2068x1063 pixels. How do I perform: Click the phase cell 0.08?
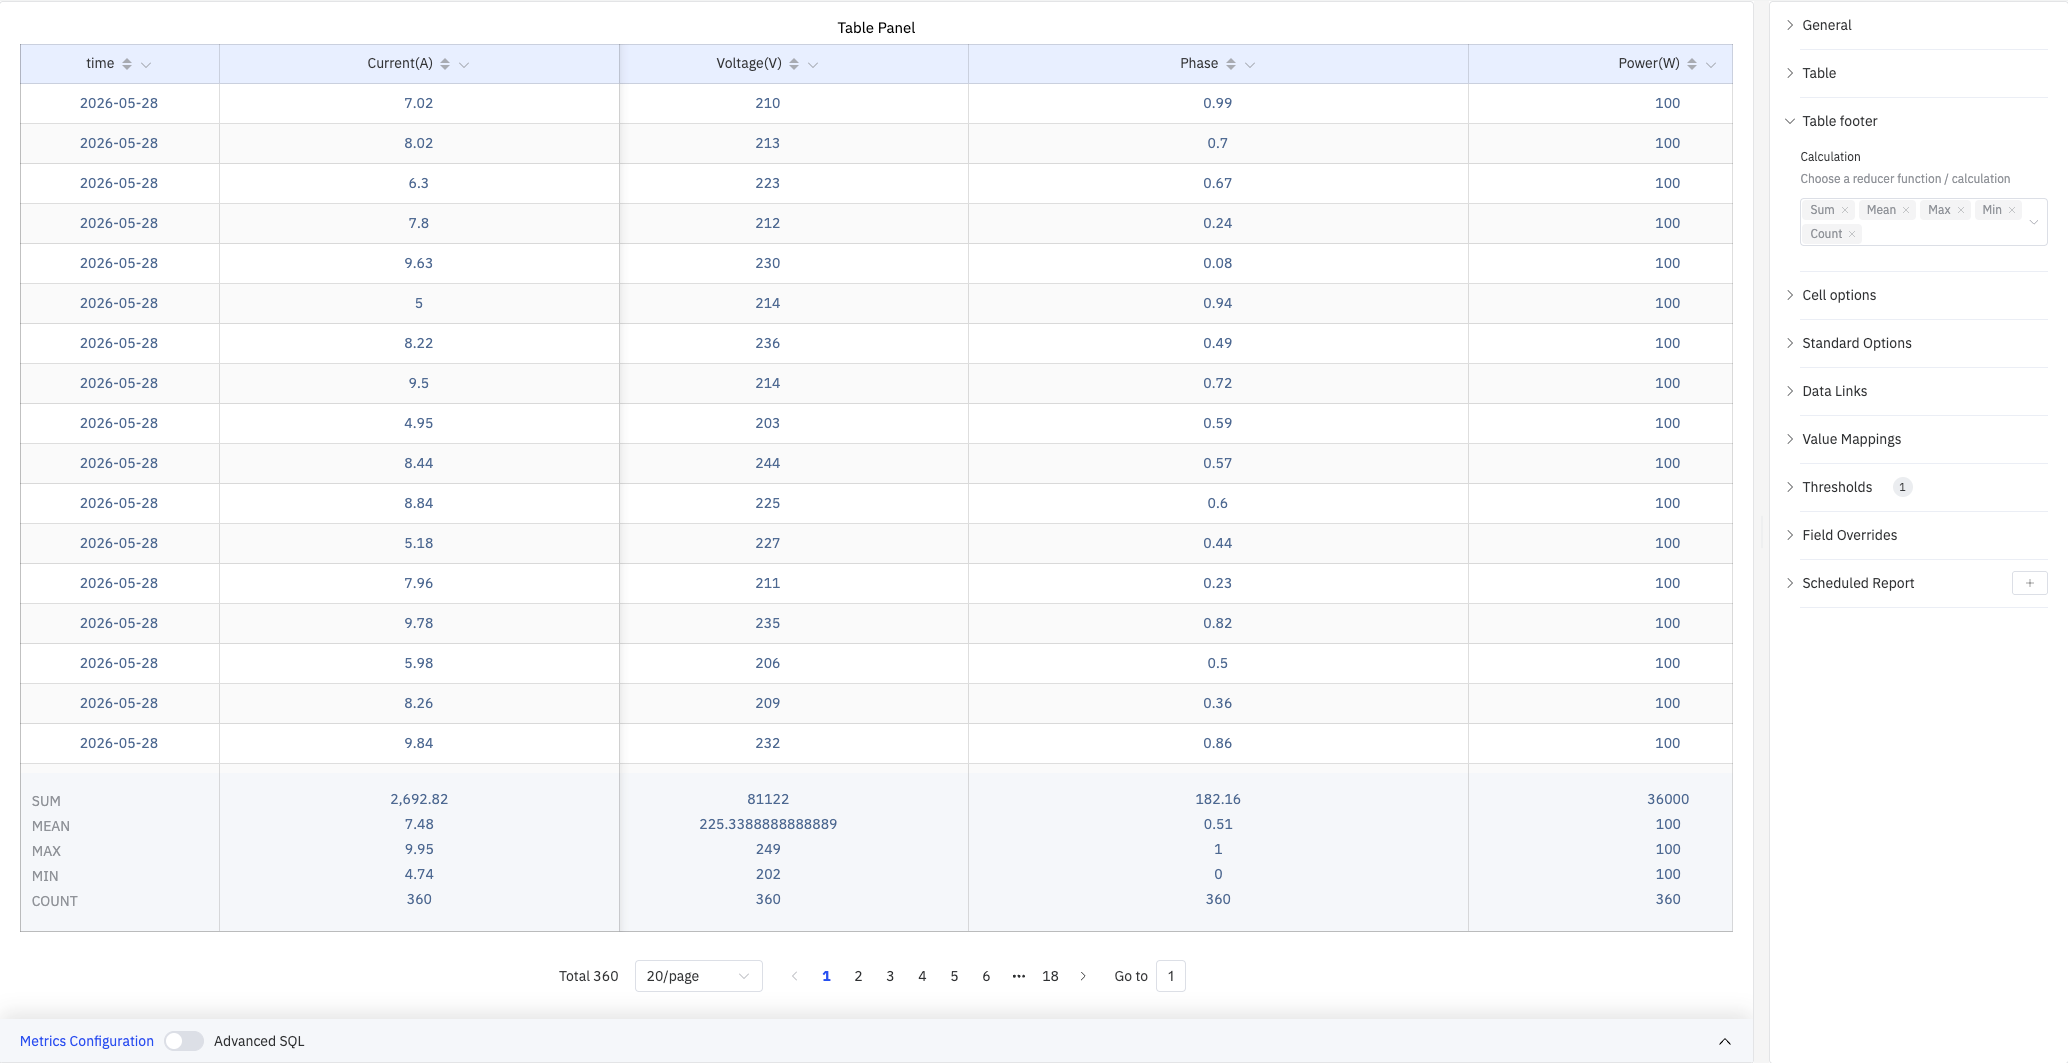pyautogui.click(x=1218, y=263)
